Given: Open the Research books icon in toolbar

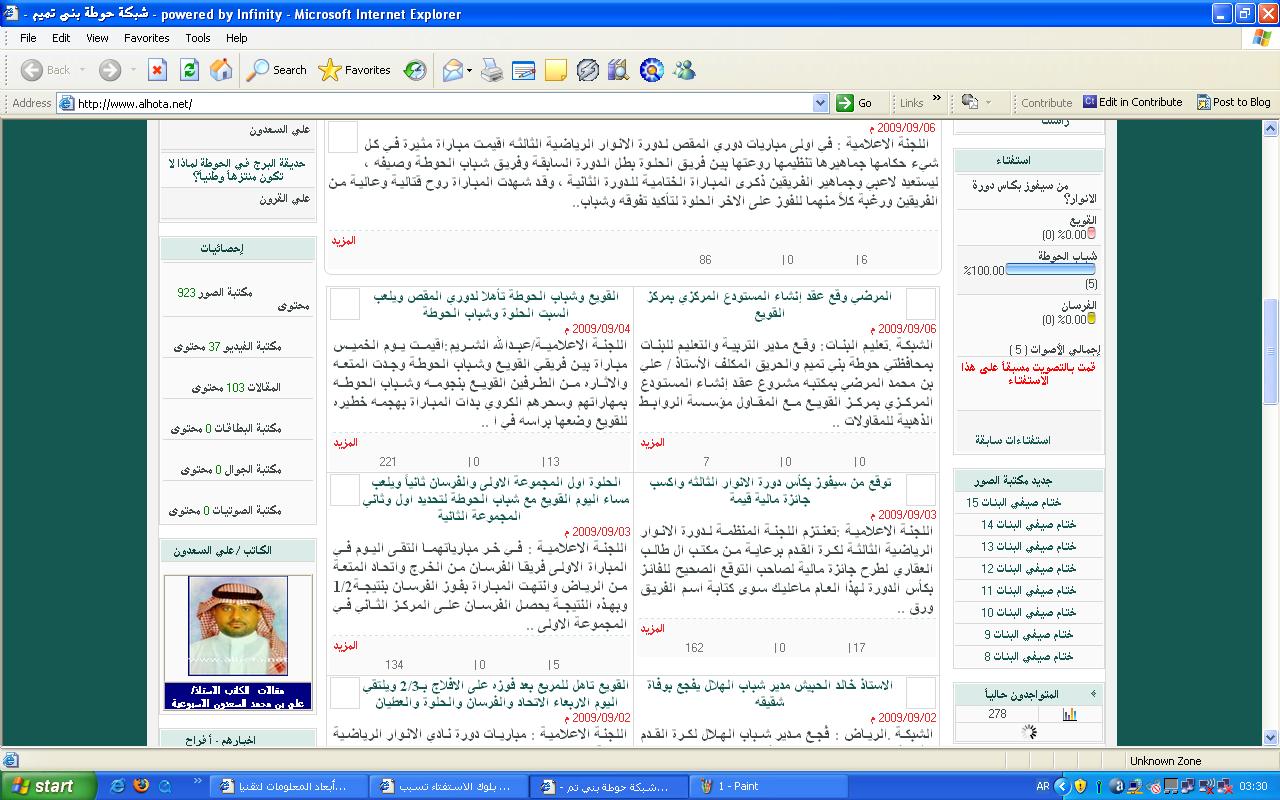Looking at the screenshot, I should point(618,70).
